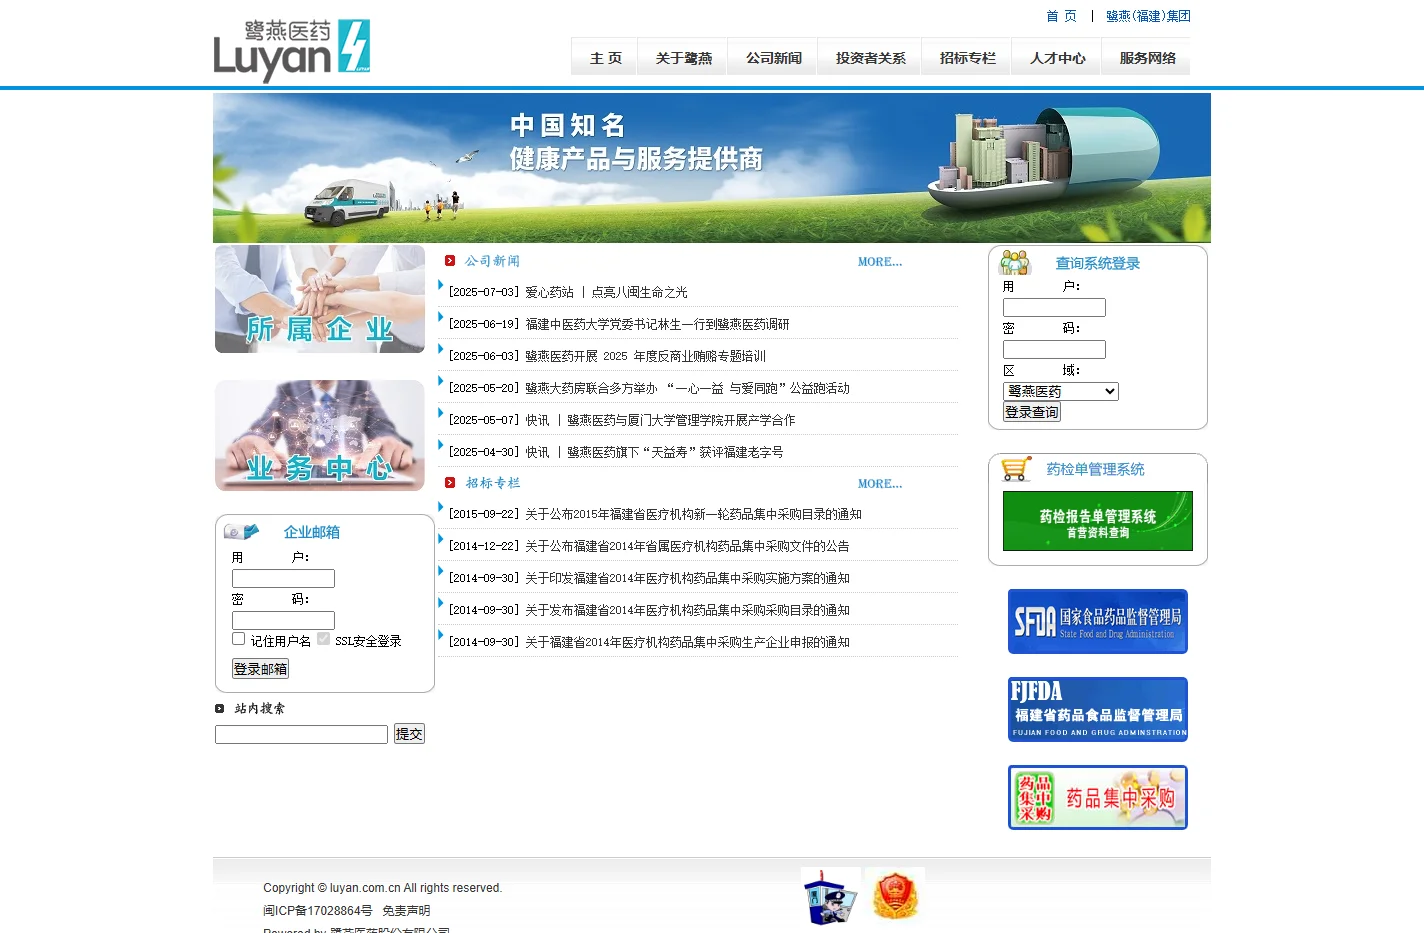
Task: Open the 业务中心 image tile
Action: tap(320, 435)
